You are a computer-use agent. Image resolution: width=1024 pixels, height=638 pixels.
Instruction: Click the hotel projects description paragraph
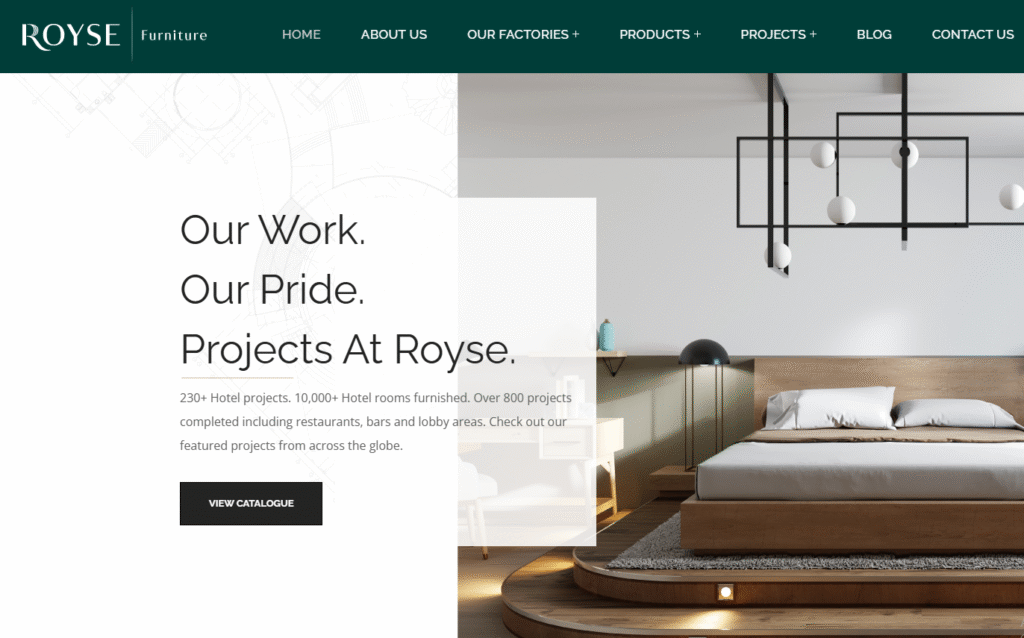pyautogui.click(x=376, y=422)
